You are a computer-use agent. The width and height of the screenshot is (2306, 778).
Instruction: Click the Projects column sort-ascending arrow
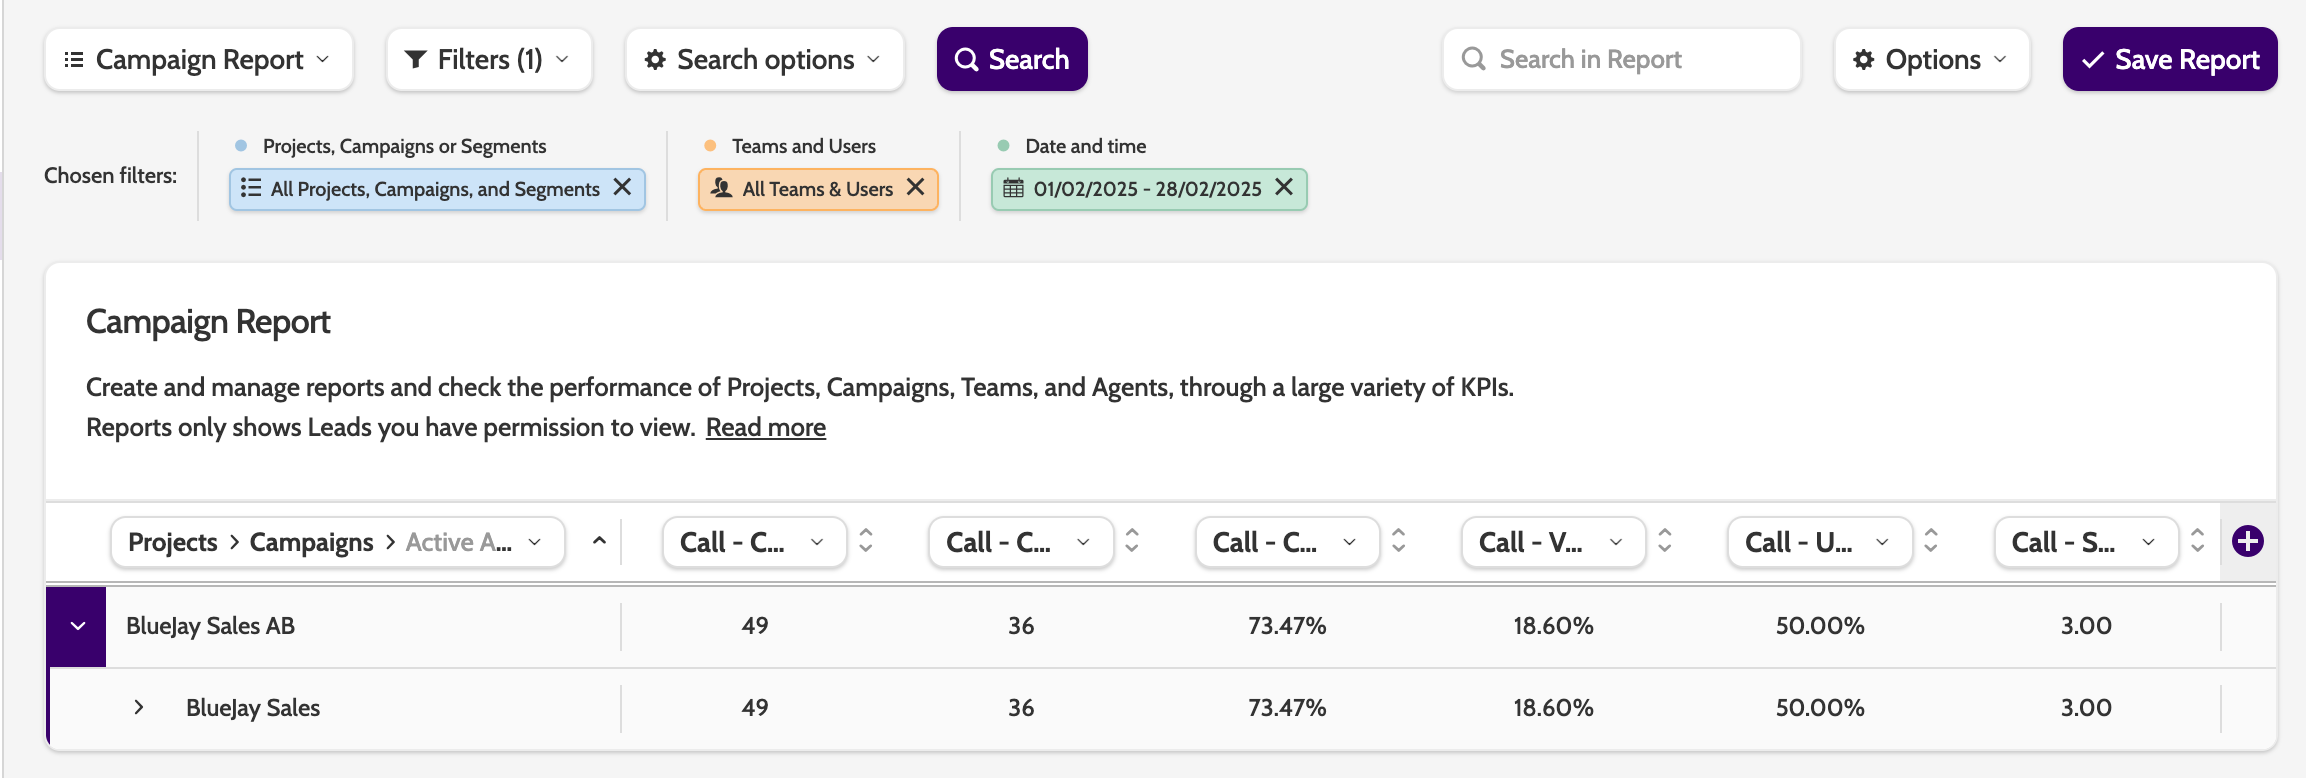point(599,541)
